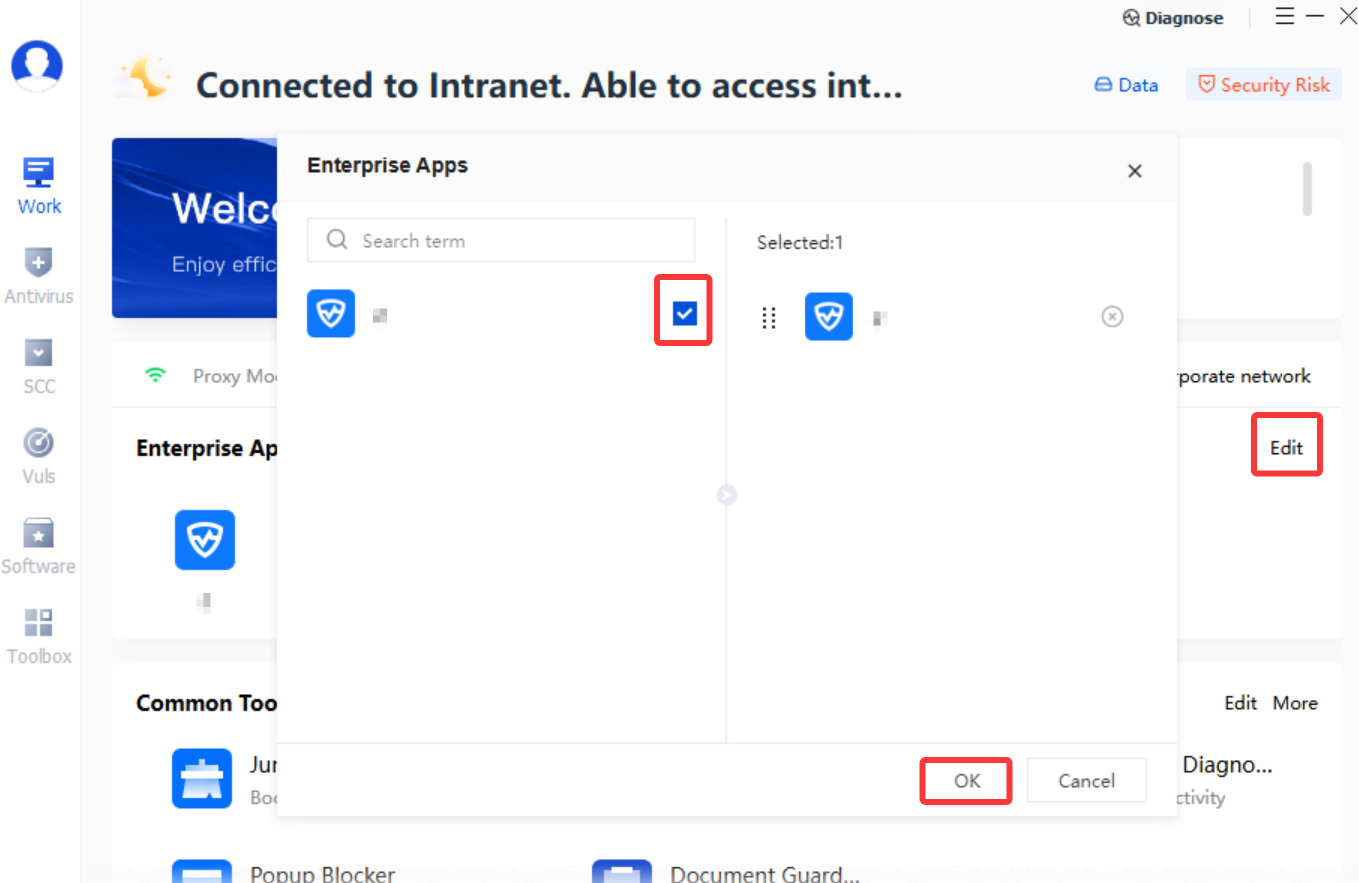Screen dimensions: 1359x883
Task: Confirm selection with OK button
Action: click(967, 781)
